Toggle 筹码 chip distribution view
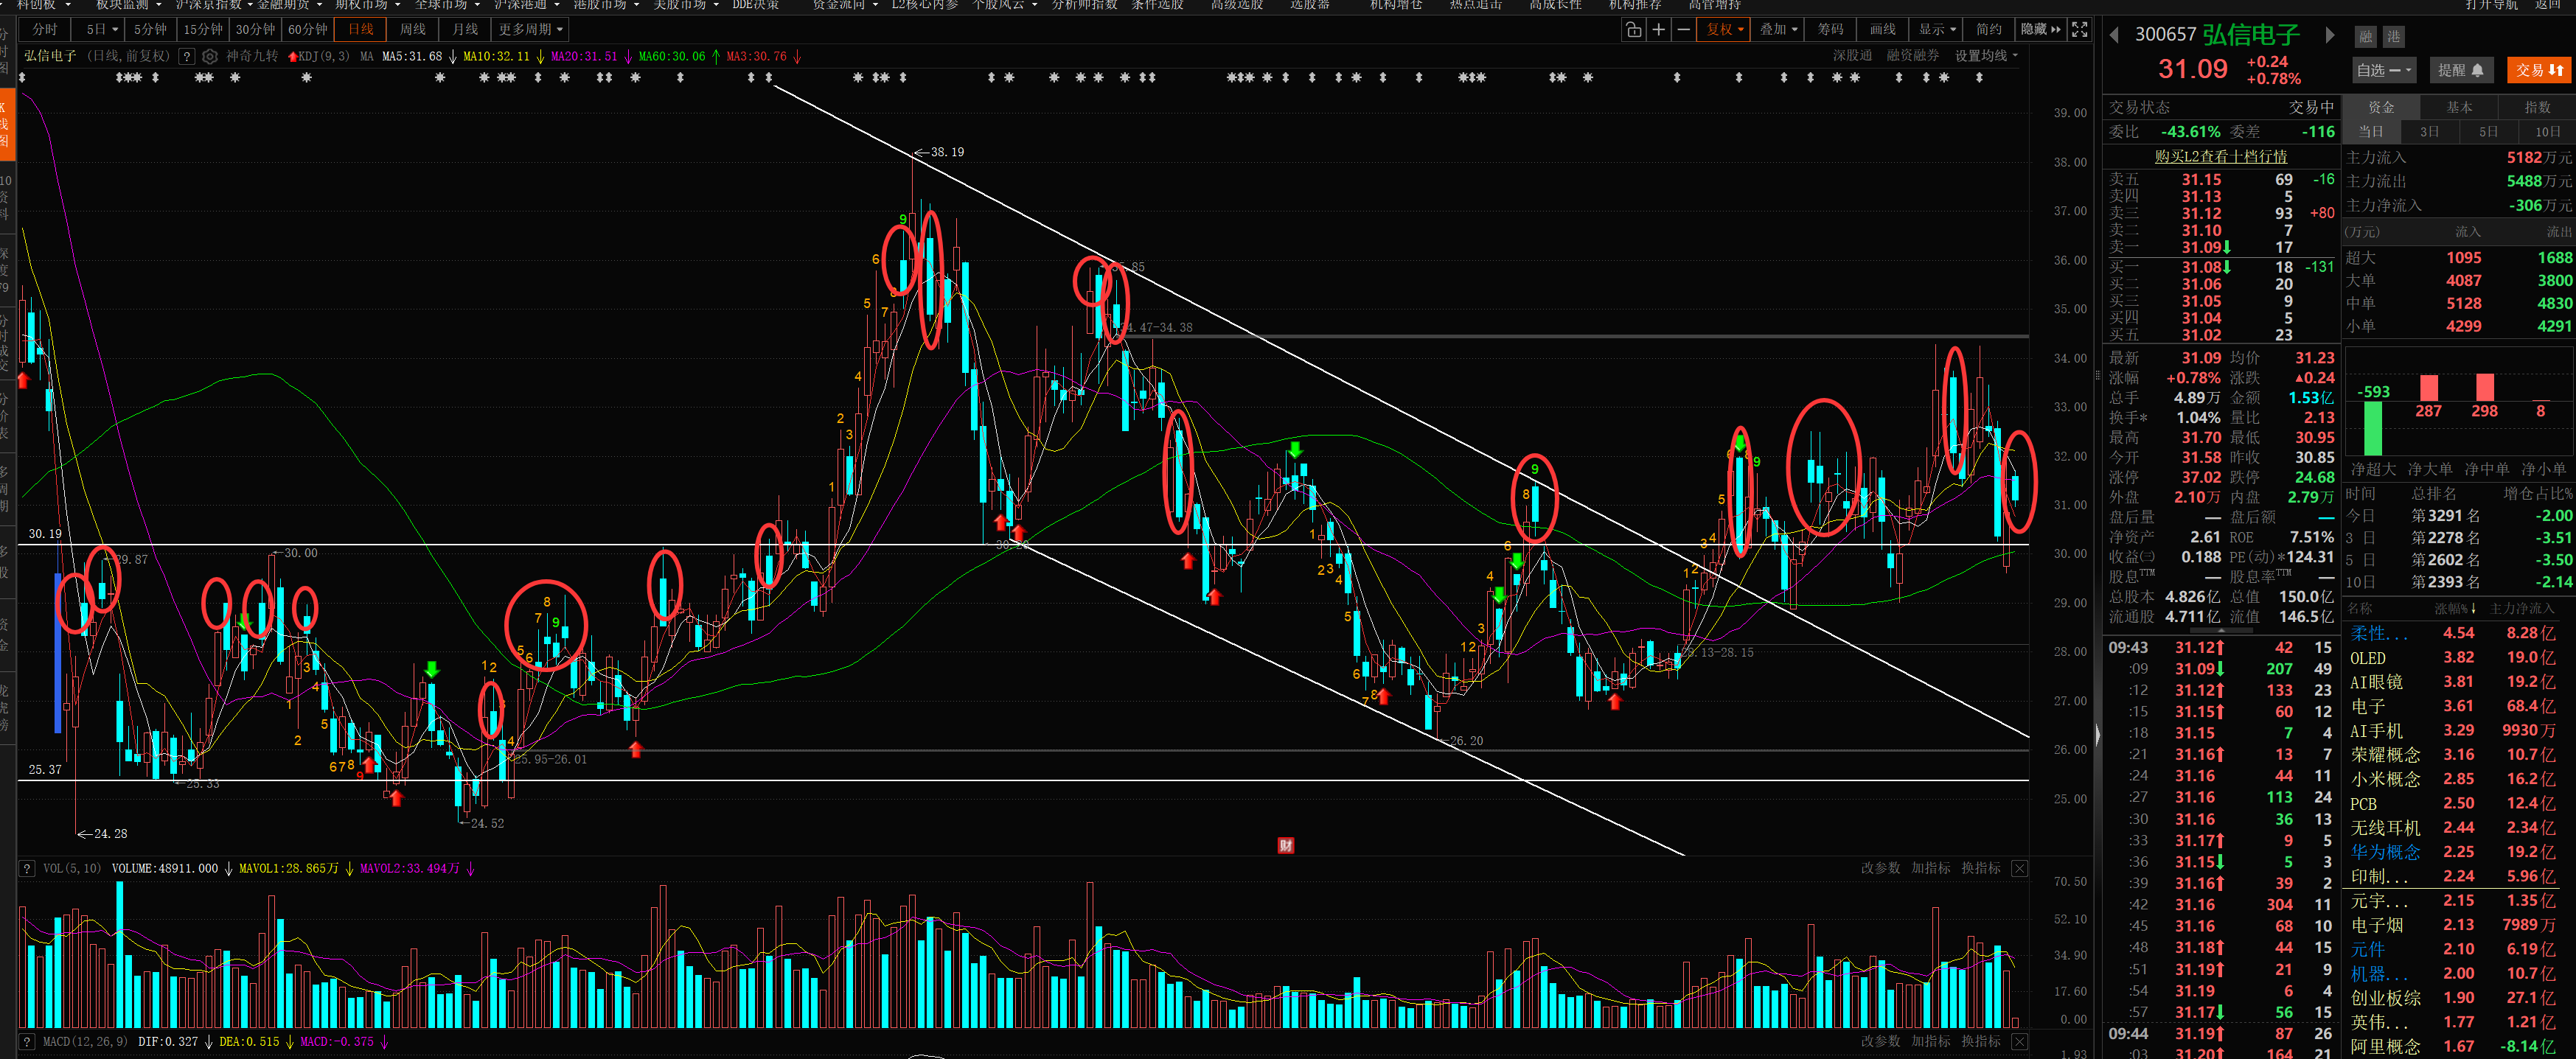Viewport: 2576px width, 1059px height. [x=1830, y=30]
